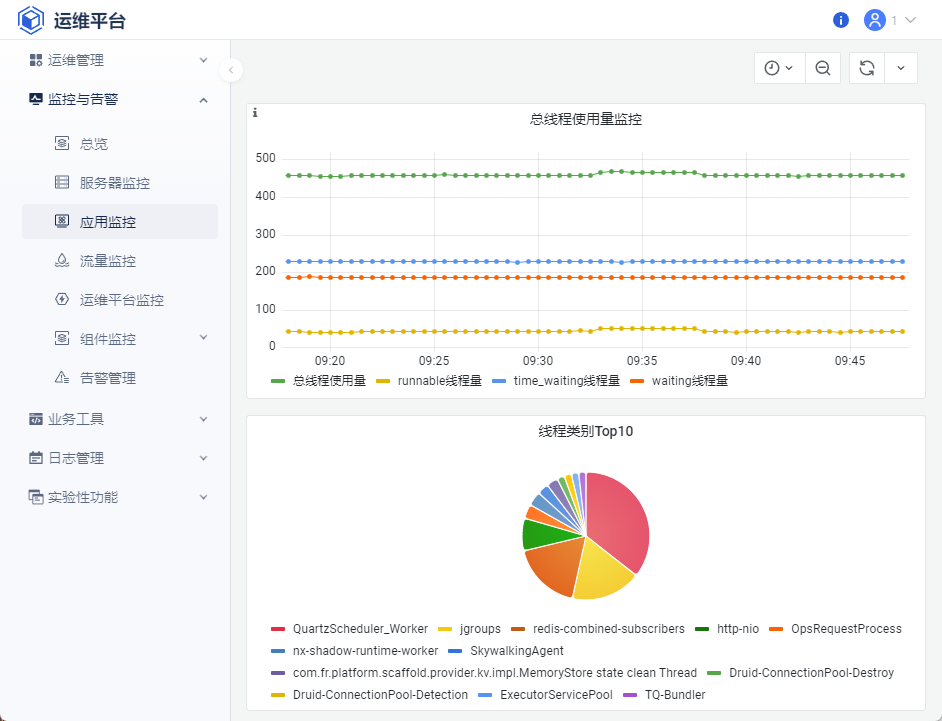This screenshot has height=721, width=942.
Task: Click the refresh dashboard icon
Action: click(867, 68)
